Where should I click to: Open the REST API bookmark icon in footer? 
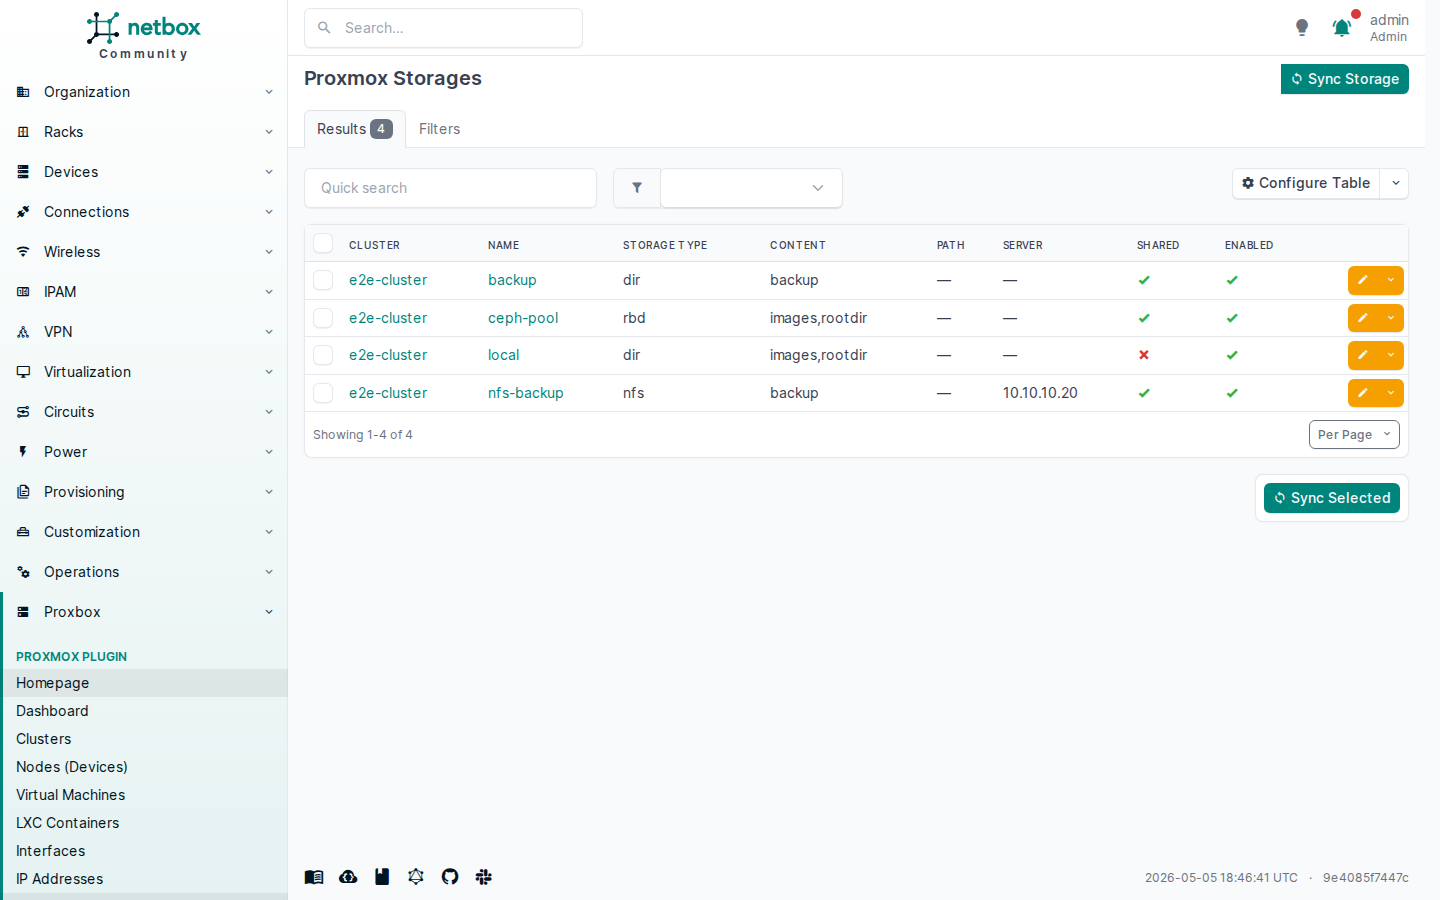pos(382,877)
